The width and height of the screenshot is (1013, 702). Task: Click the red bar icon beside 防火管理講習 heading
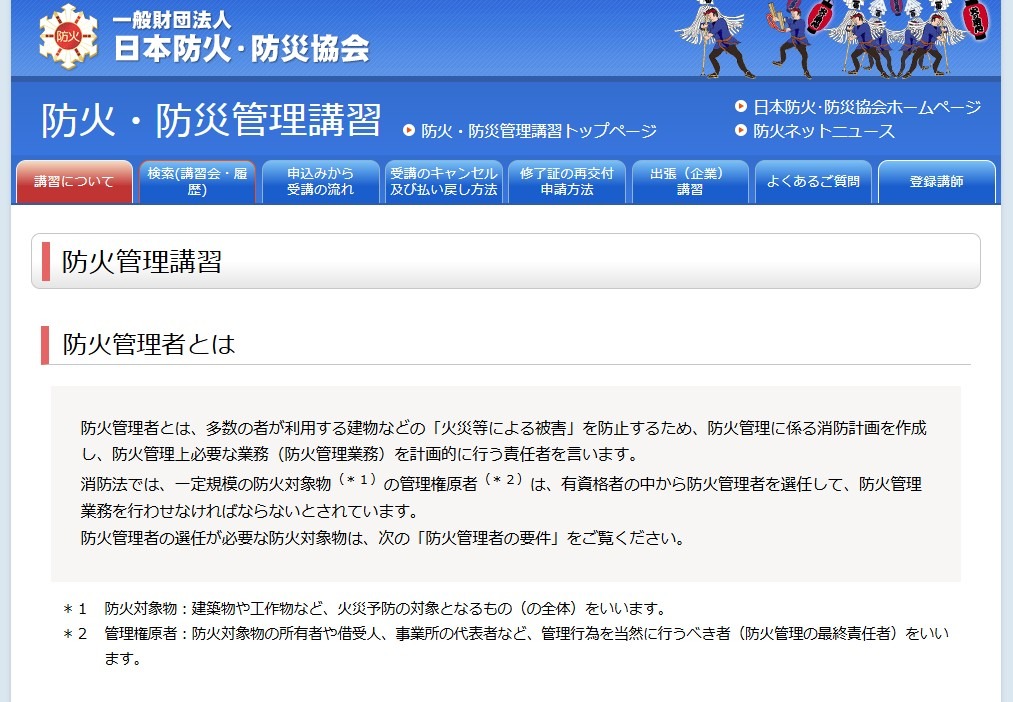pyautogui.click(x=44, y=260)
